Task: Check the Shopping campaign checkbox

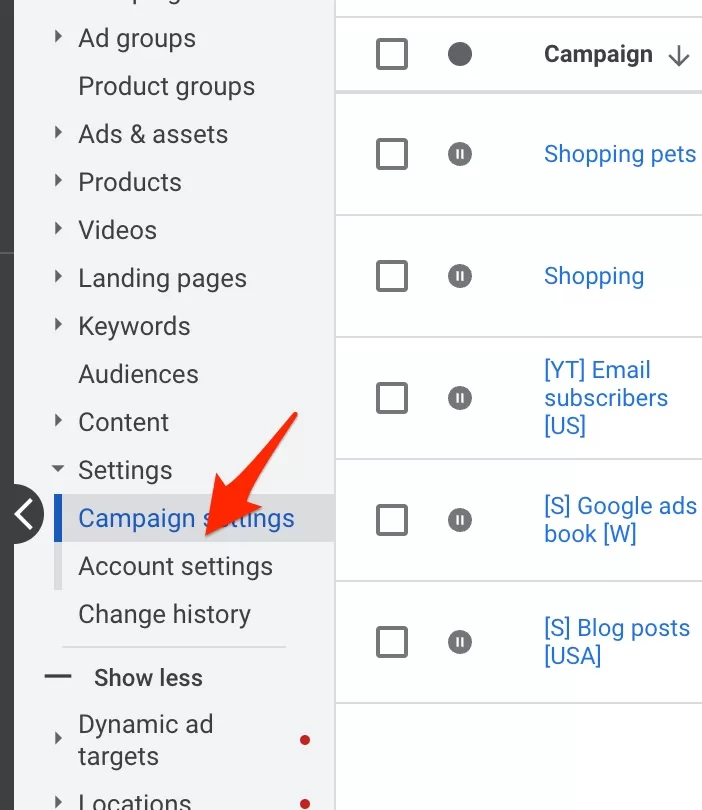Action: 392,276
